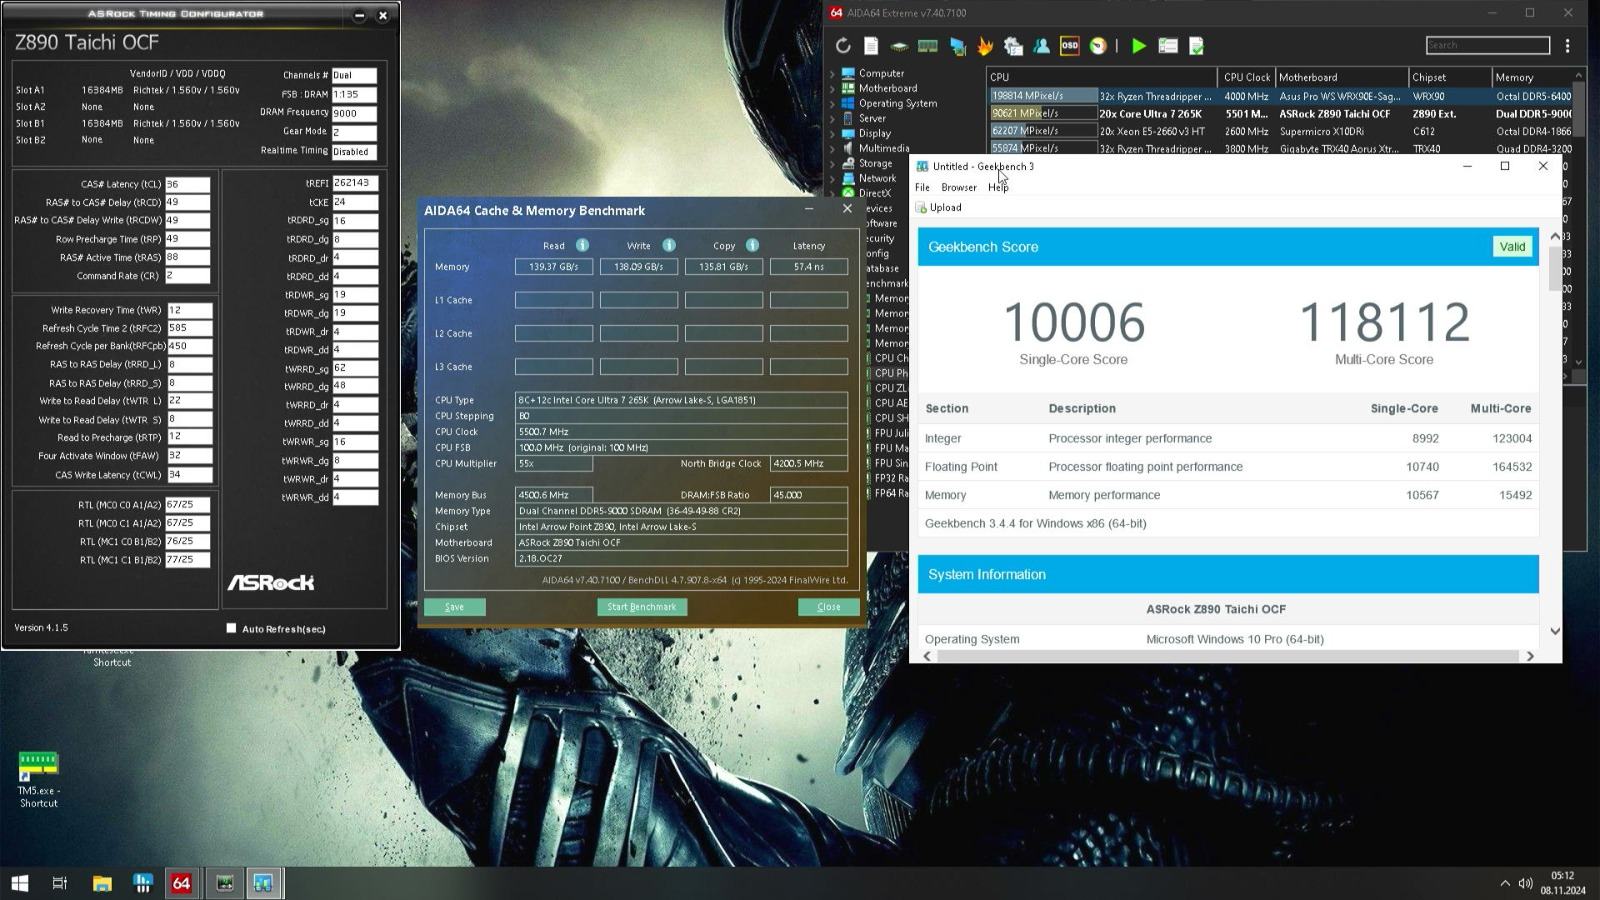This screenshot has width=1600, height=900.
Task: Click the Command Rate (CR) value field
Action: coord(187,276)
